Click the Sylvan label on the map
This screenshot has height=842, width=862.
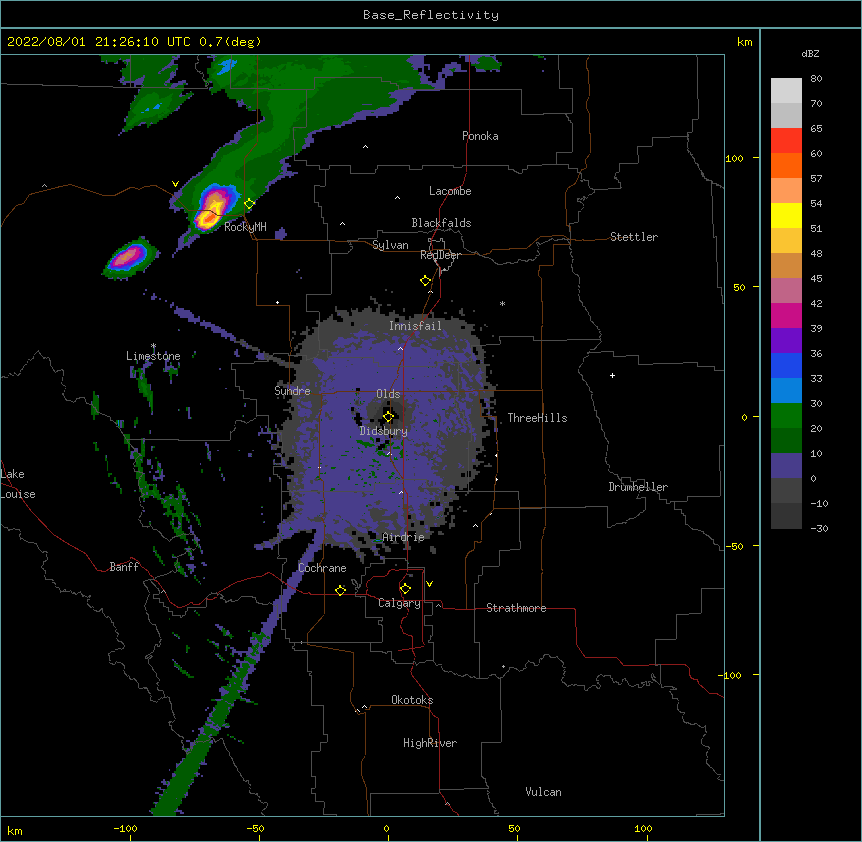point(390,245)
